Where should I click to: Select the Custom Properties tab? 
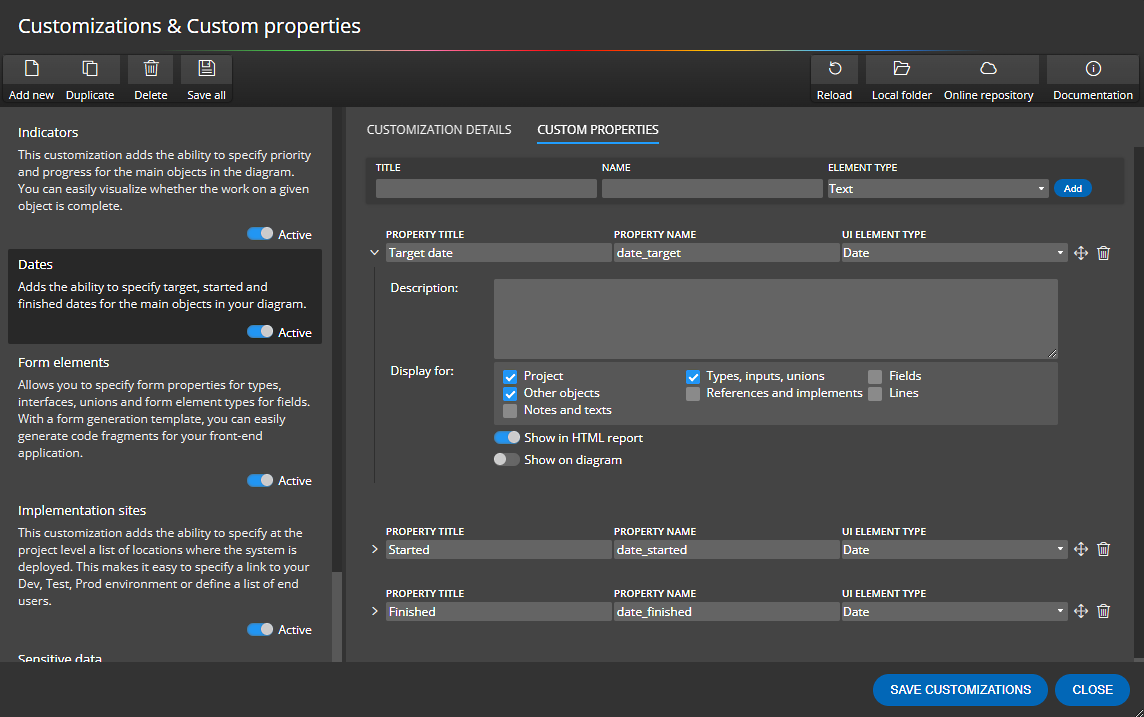(597, 129)
